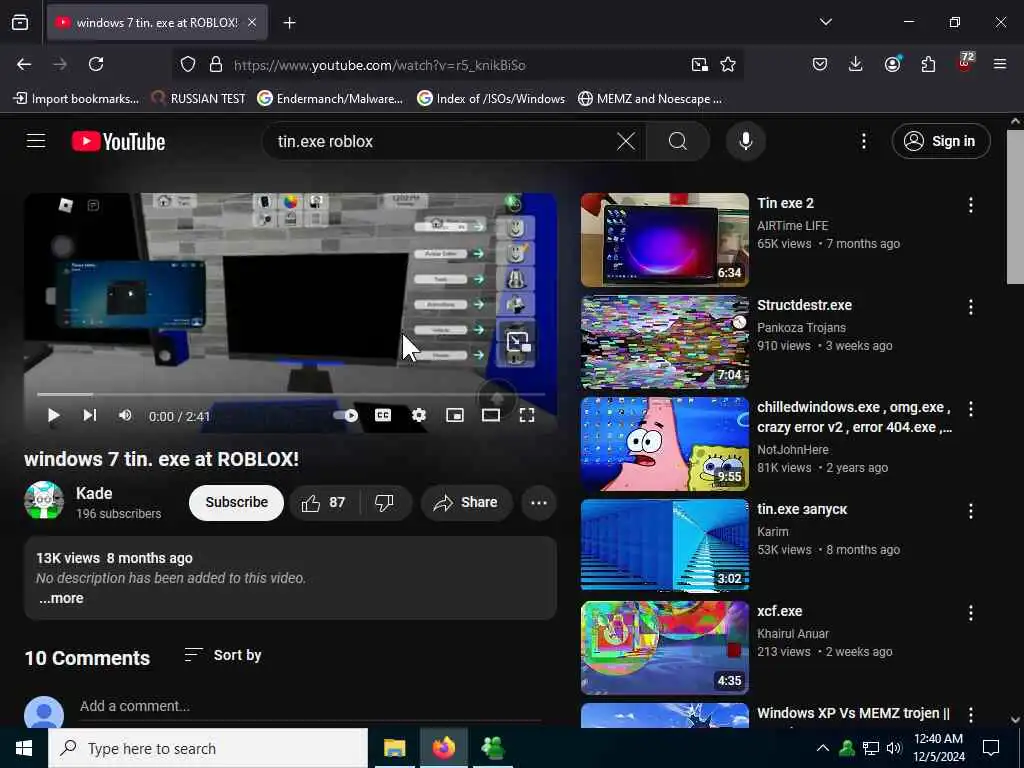Toggle the autoplay switch

point(345,415)
